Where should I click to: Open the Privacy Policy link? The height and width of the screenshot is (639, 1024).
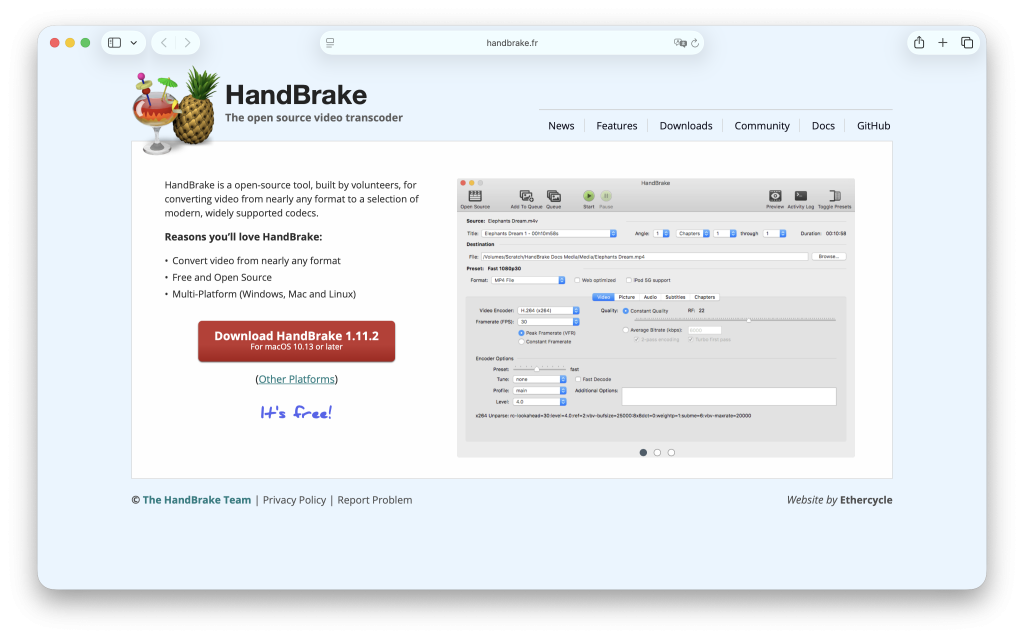294,500
